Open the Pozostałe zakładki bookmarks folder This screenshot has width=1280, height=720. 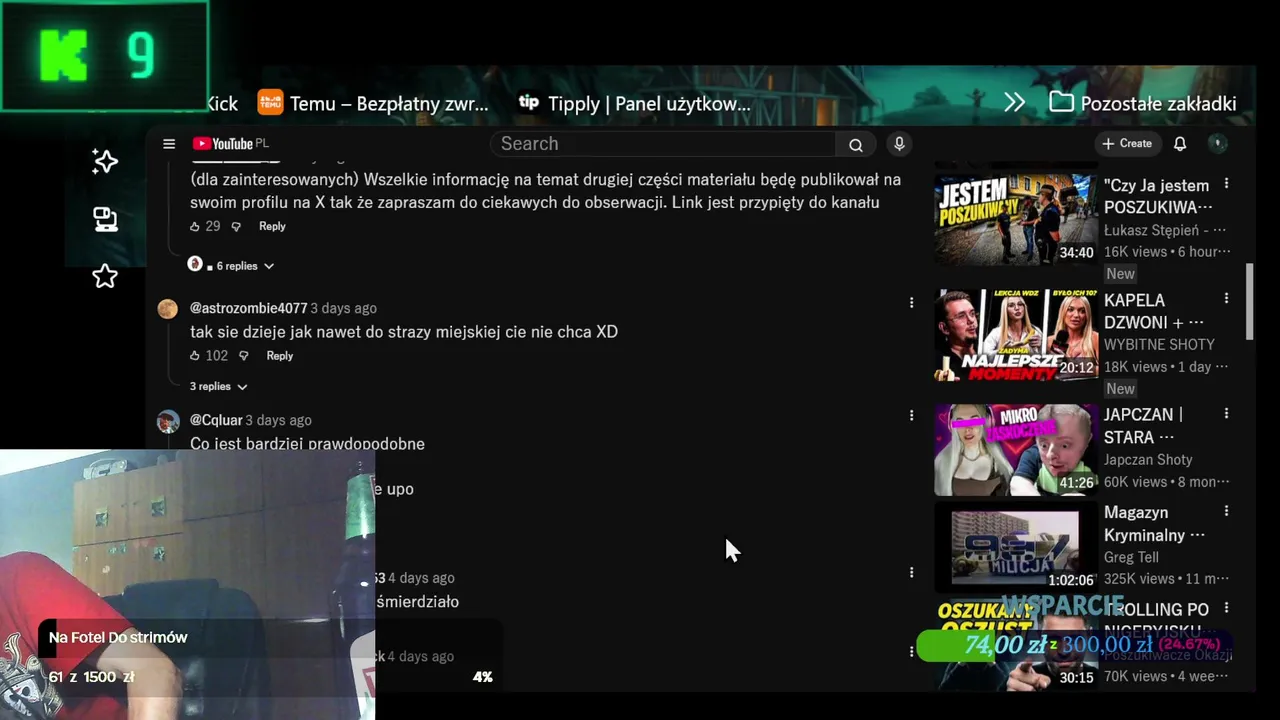(1143, 103)
